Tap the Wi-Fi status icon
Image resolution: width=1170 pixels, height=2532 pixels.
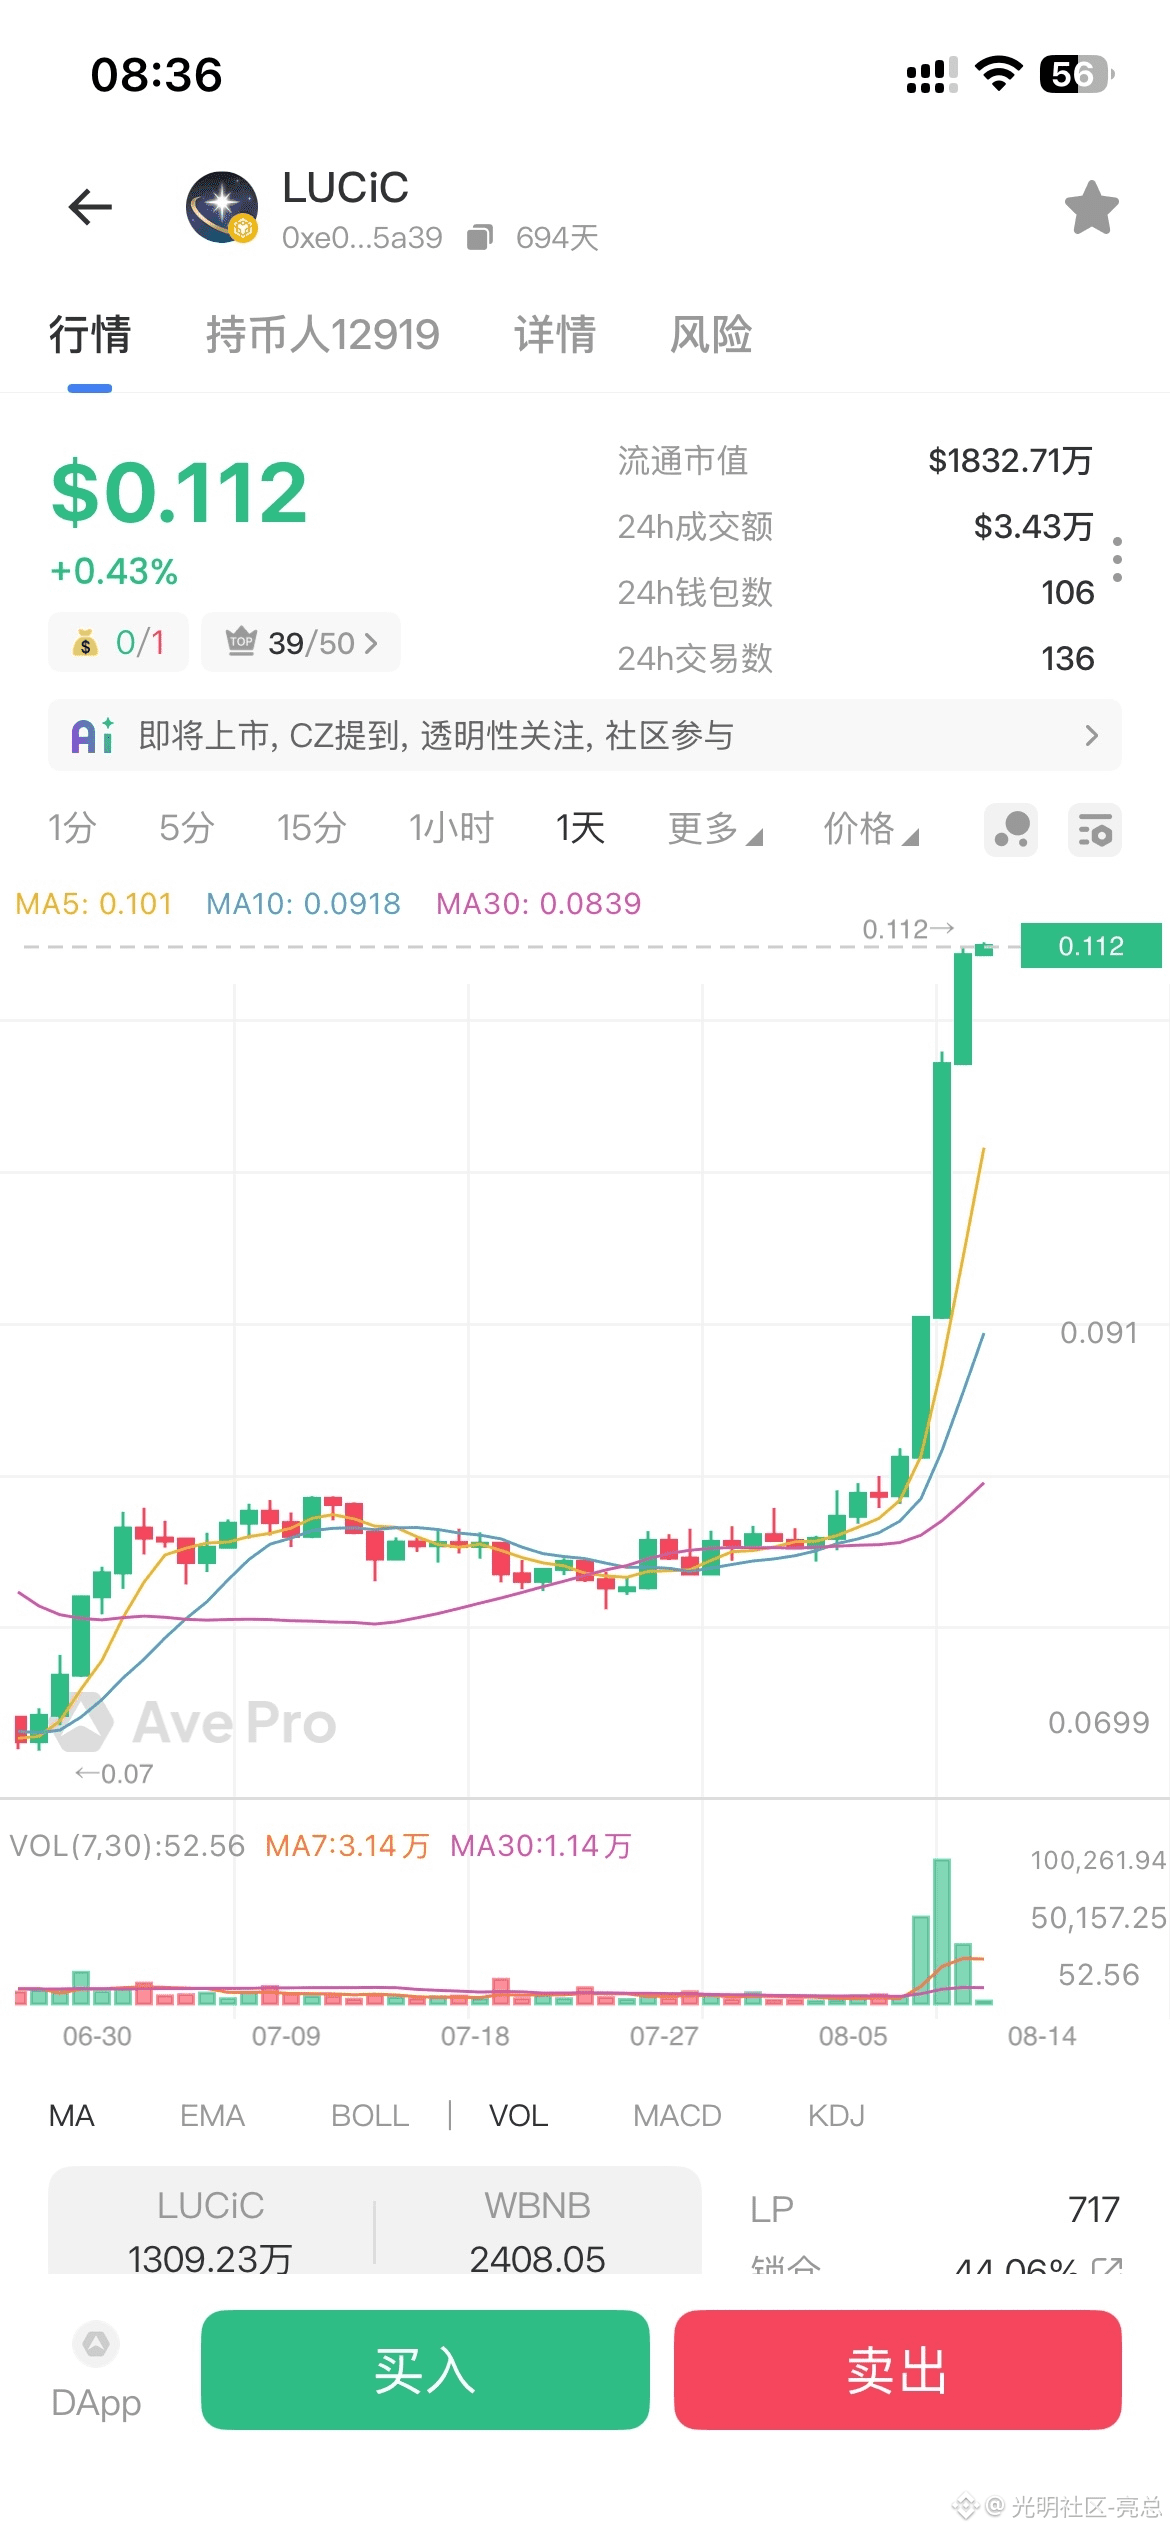(x=998, y=74)
